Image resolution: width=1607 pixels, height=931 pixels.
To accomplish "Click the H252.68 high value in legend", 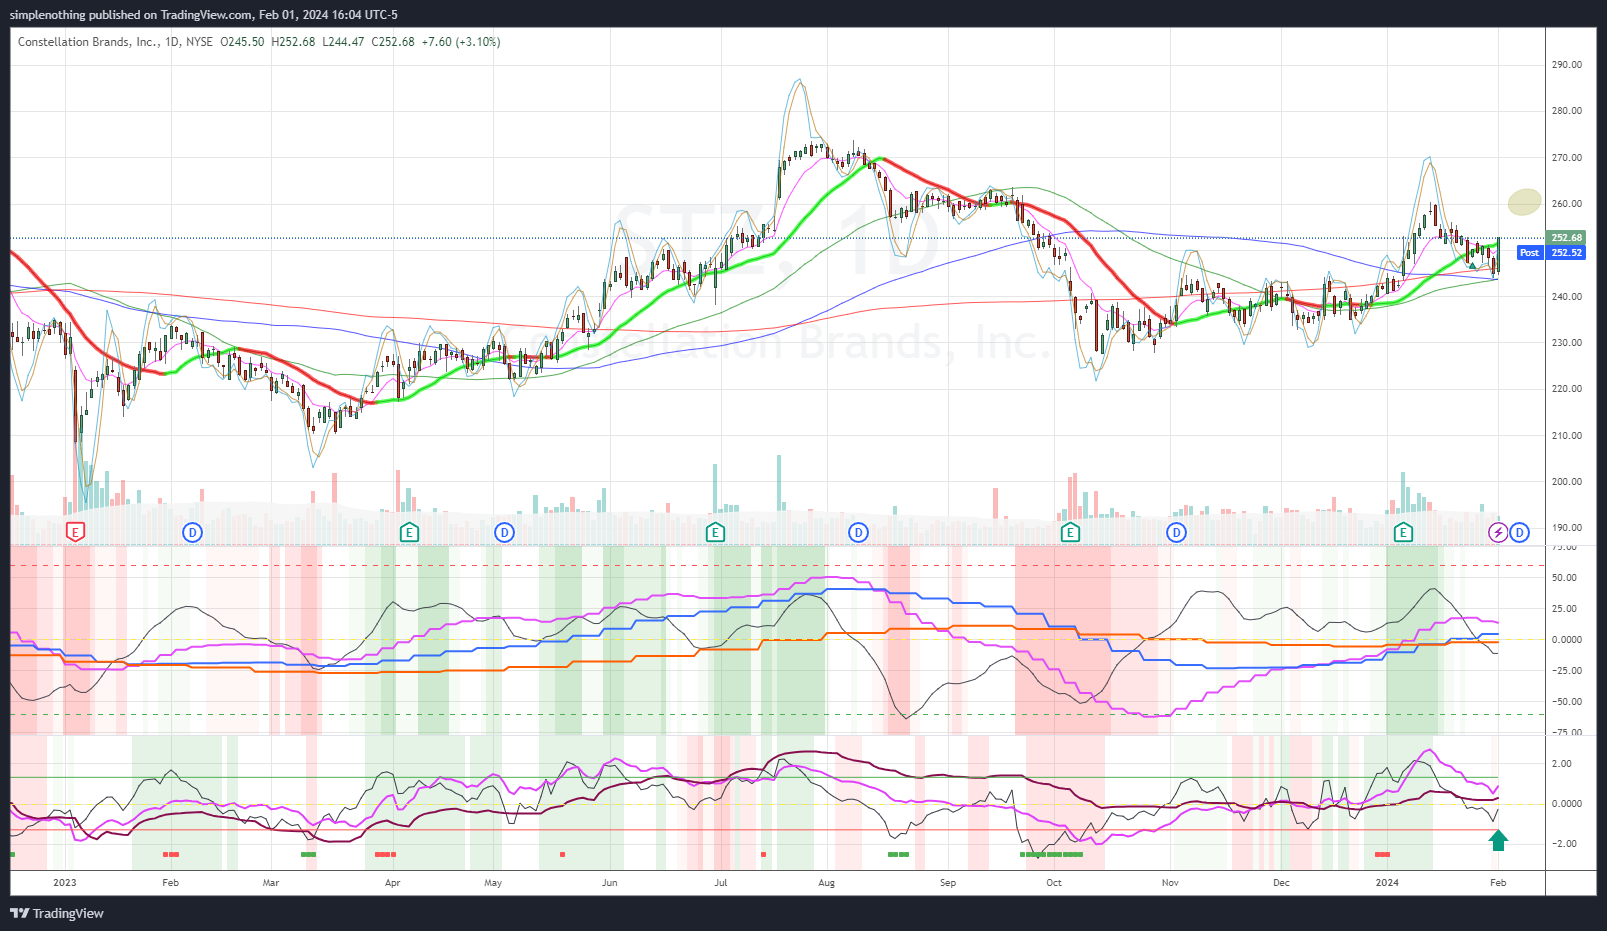I will [293, 42].
